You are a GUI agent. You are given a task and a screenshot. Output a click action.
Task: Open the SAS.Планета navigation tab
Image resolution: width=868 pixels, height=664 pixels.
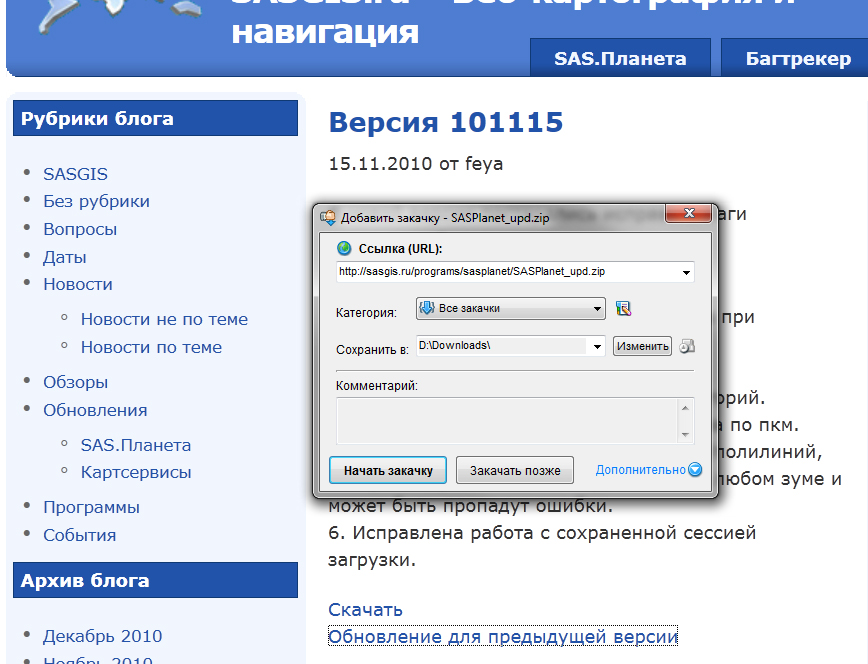(620, 58)
